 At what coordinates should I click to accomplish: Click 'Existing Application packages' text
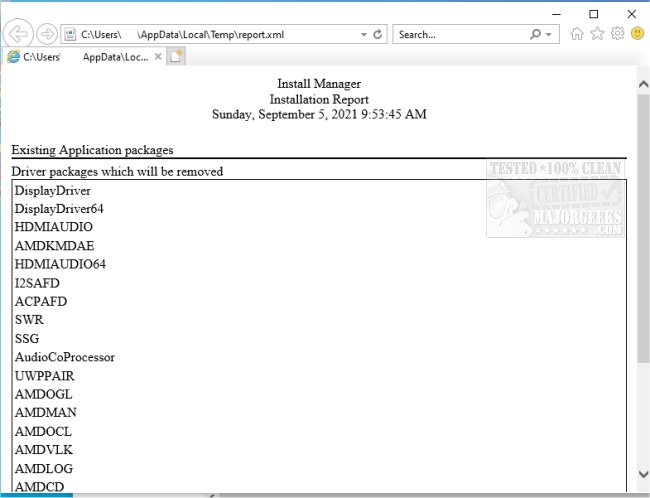(x=92, y=150)
